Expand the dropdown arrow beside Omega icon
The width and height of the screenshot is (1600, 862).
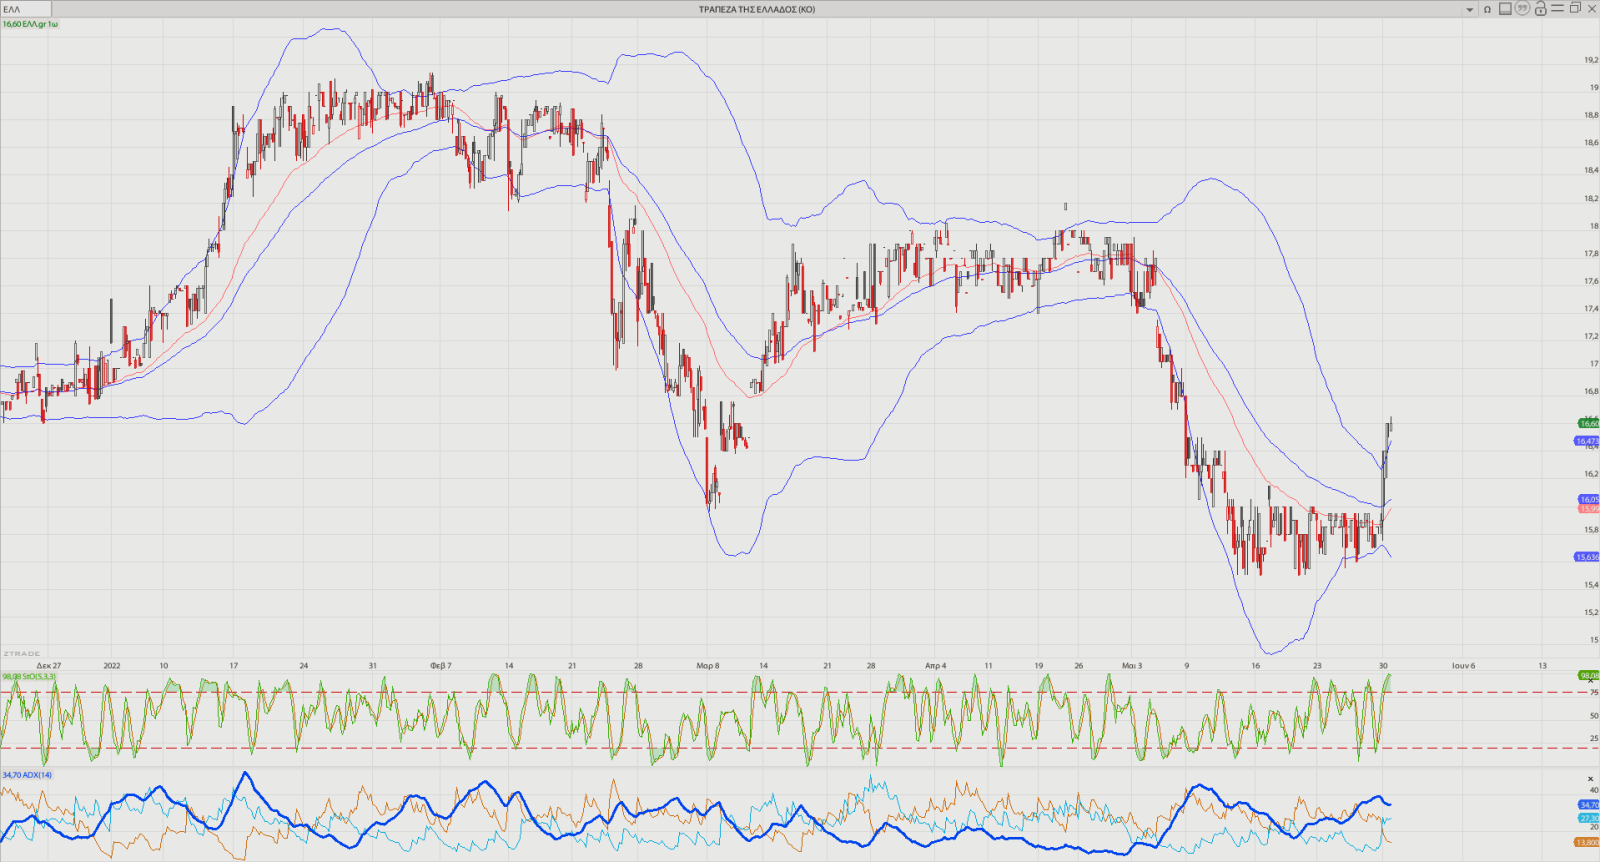(x=1469, y=10)
